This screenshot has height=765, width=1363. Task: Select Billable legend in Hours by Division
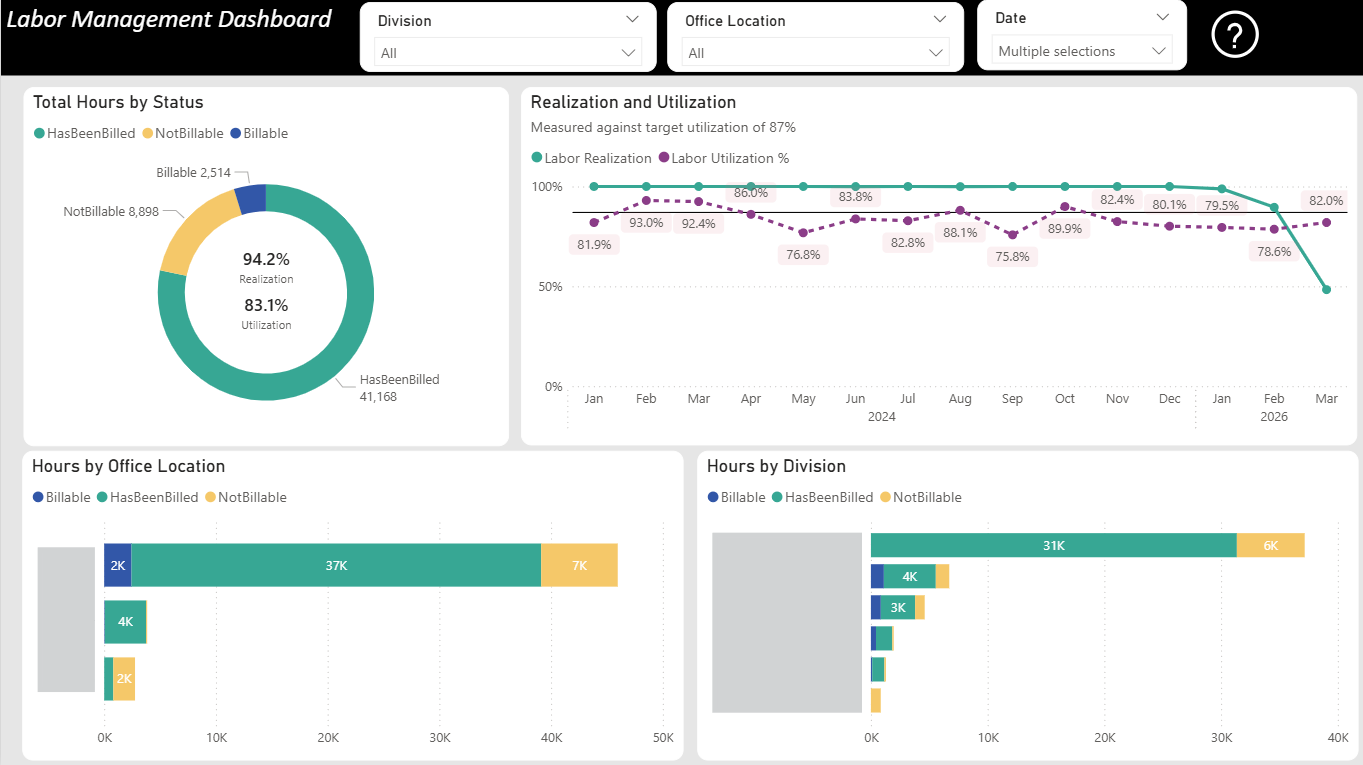[736, 497]
